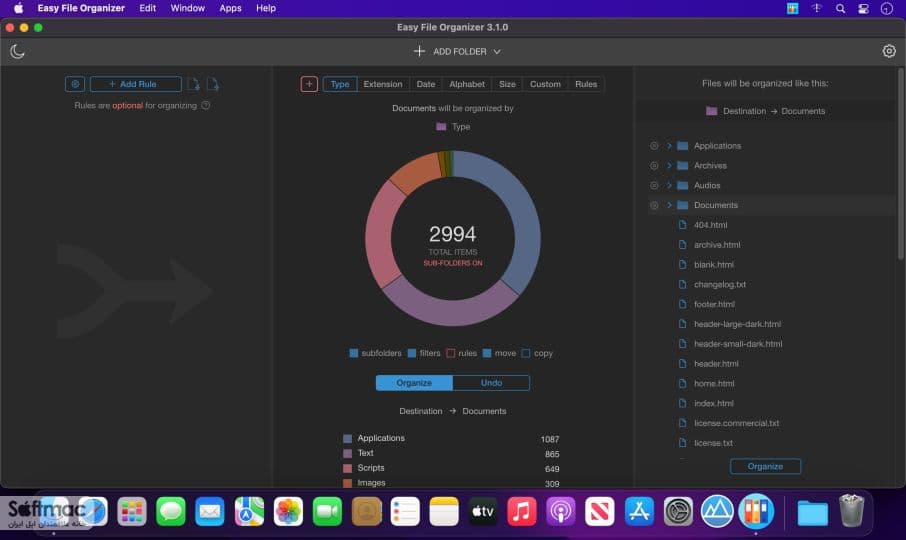The height and width of the screenshot is (540, 906).
Task: Open the Trash in the dock
Action: click(x=851, y=511)
